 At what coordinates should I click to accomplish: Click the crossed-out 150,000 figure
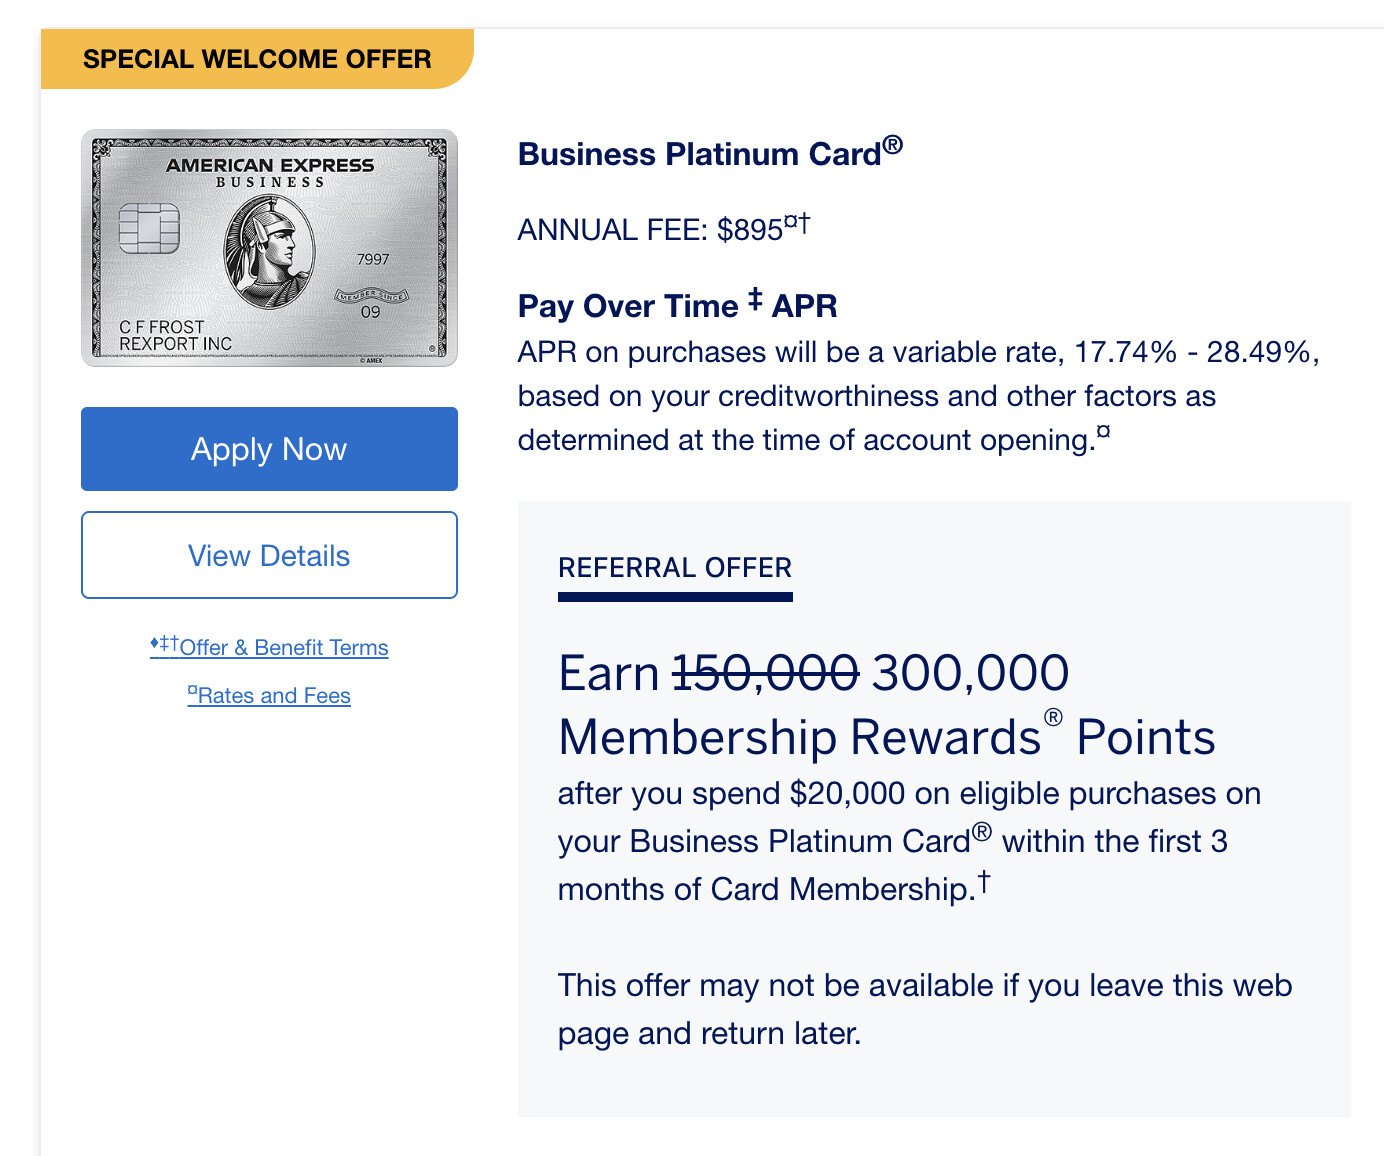point(766,673)
